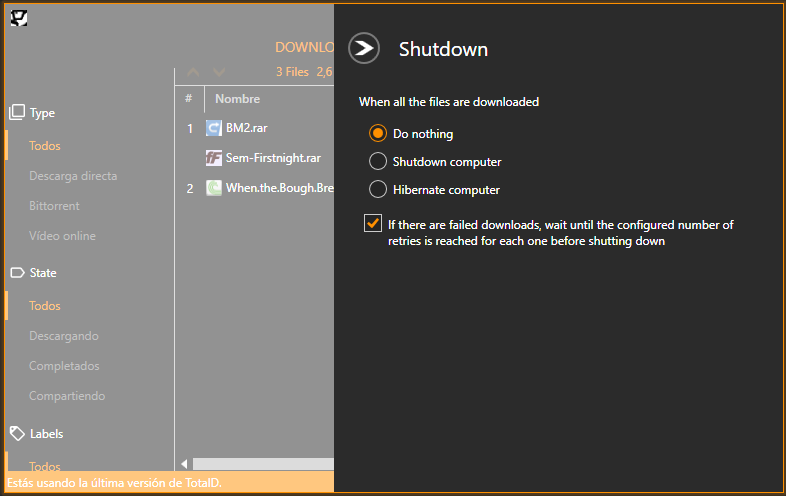
Task: Click the BM2.rar file type icon
Action: pyautogui.click(x=214, y=128)
